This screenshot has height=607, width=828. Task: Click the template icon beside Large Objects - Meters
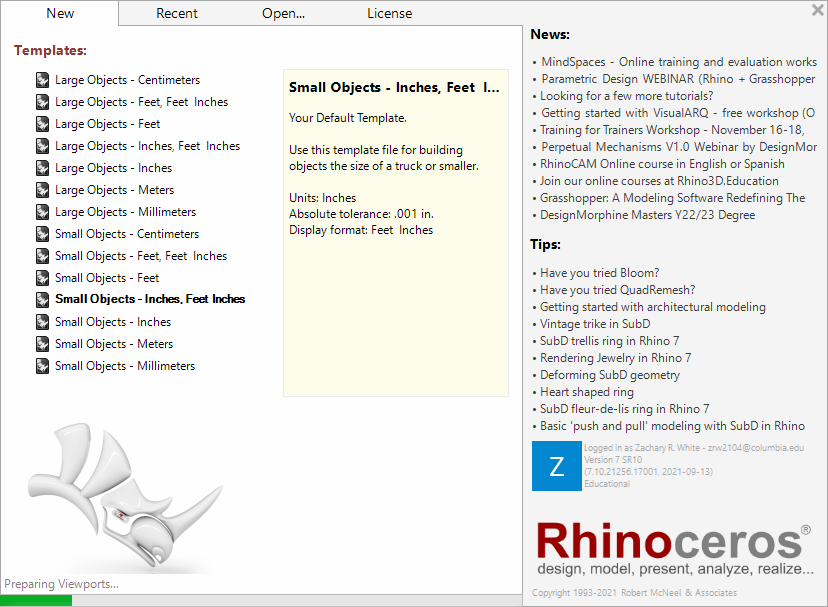point(42,190)
